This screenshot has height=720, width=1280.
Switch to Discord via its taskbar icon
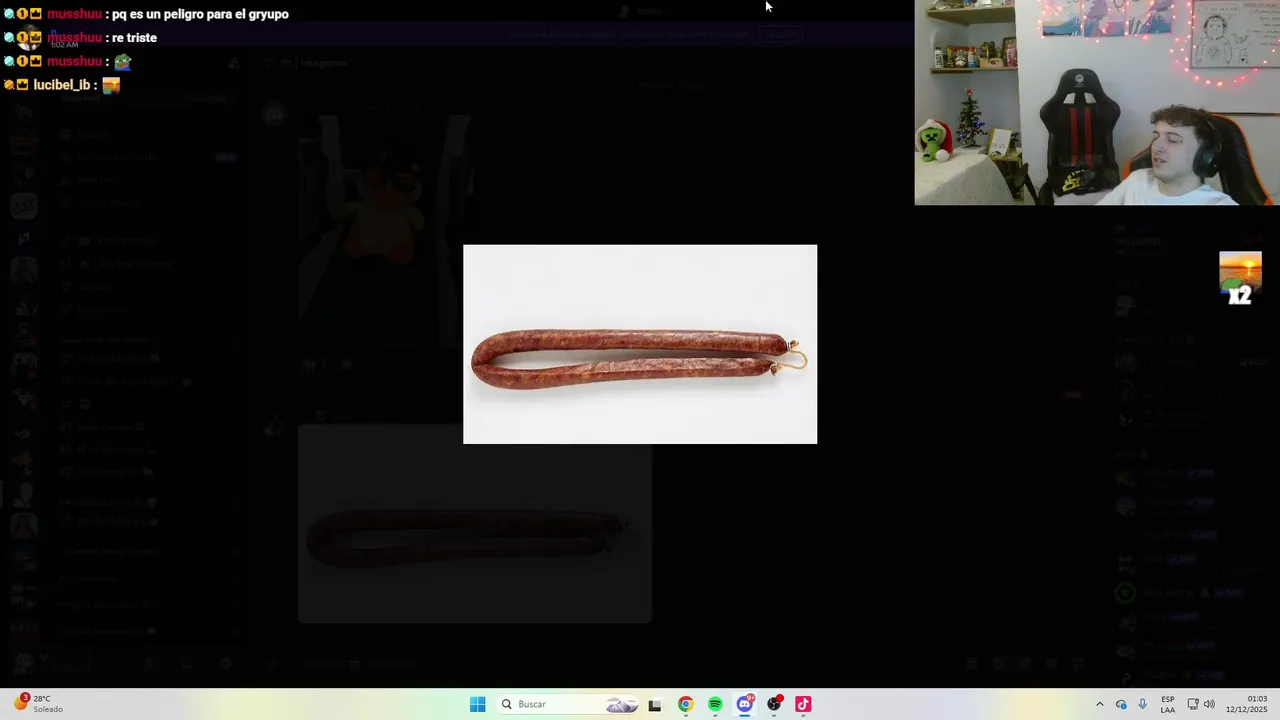click(x=745, y=704)
